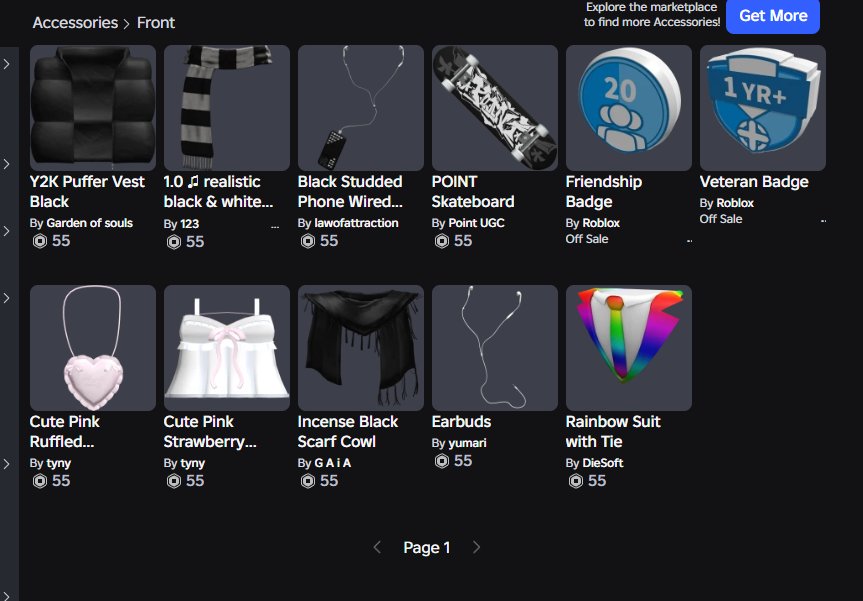Open creator link Garden of souls
863x601 pixels.
tap(89, 223)
